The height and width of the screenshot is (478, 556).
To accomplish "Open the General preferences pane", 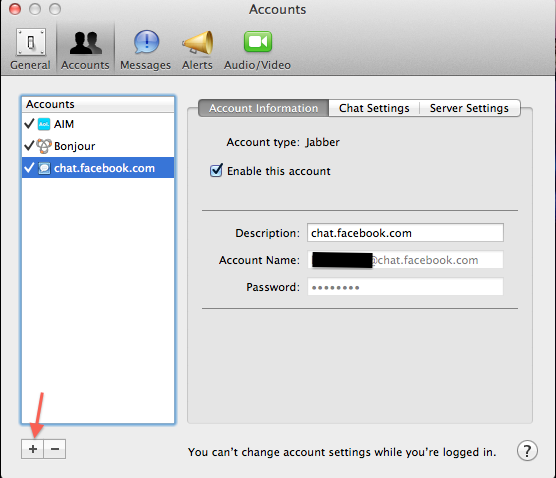I will 30,50.
